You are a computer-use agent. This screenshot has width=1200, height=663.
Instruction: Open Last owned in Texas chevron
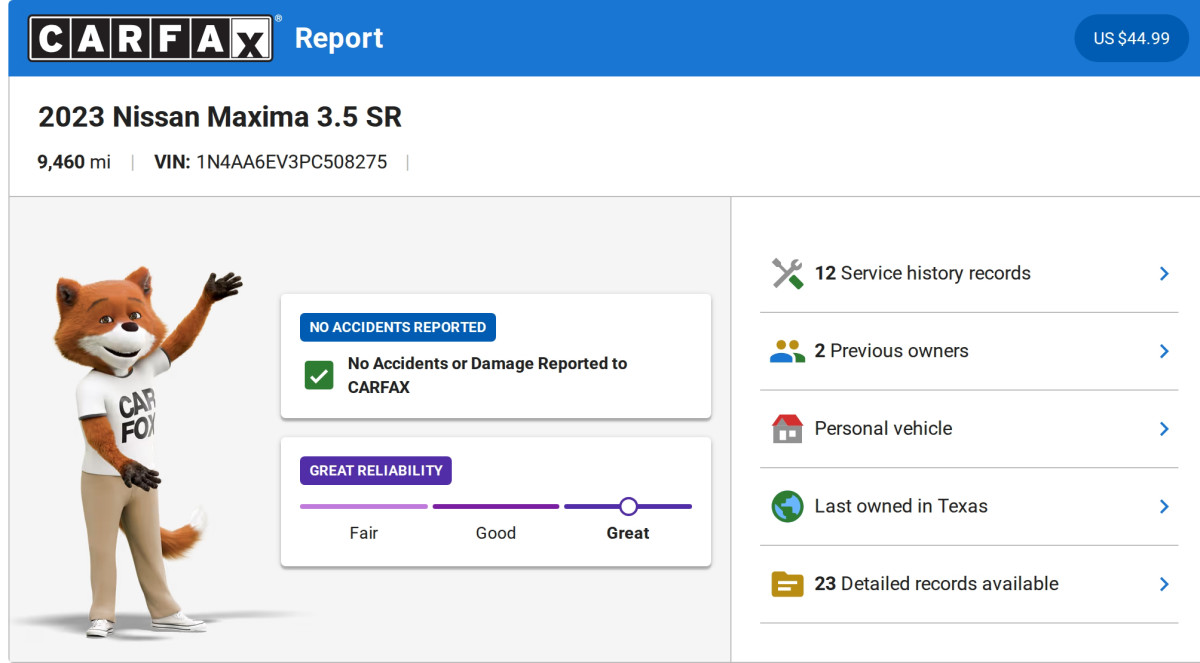(1164, 506)
